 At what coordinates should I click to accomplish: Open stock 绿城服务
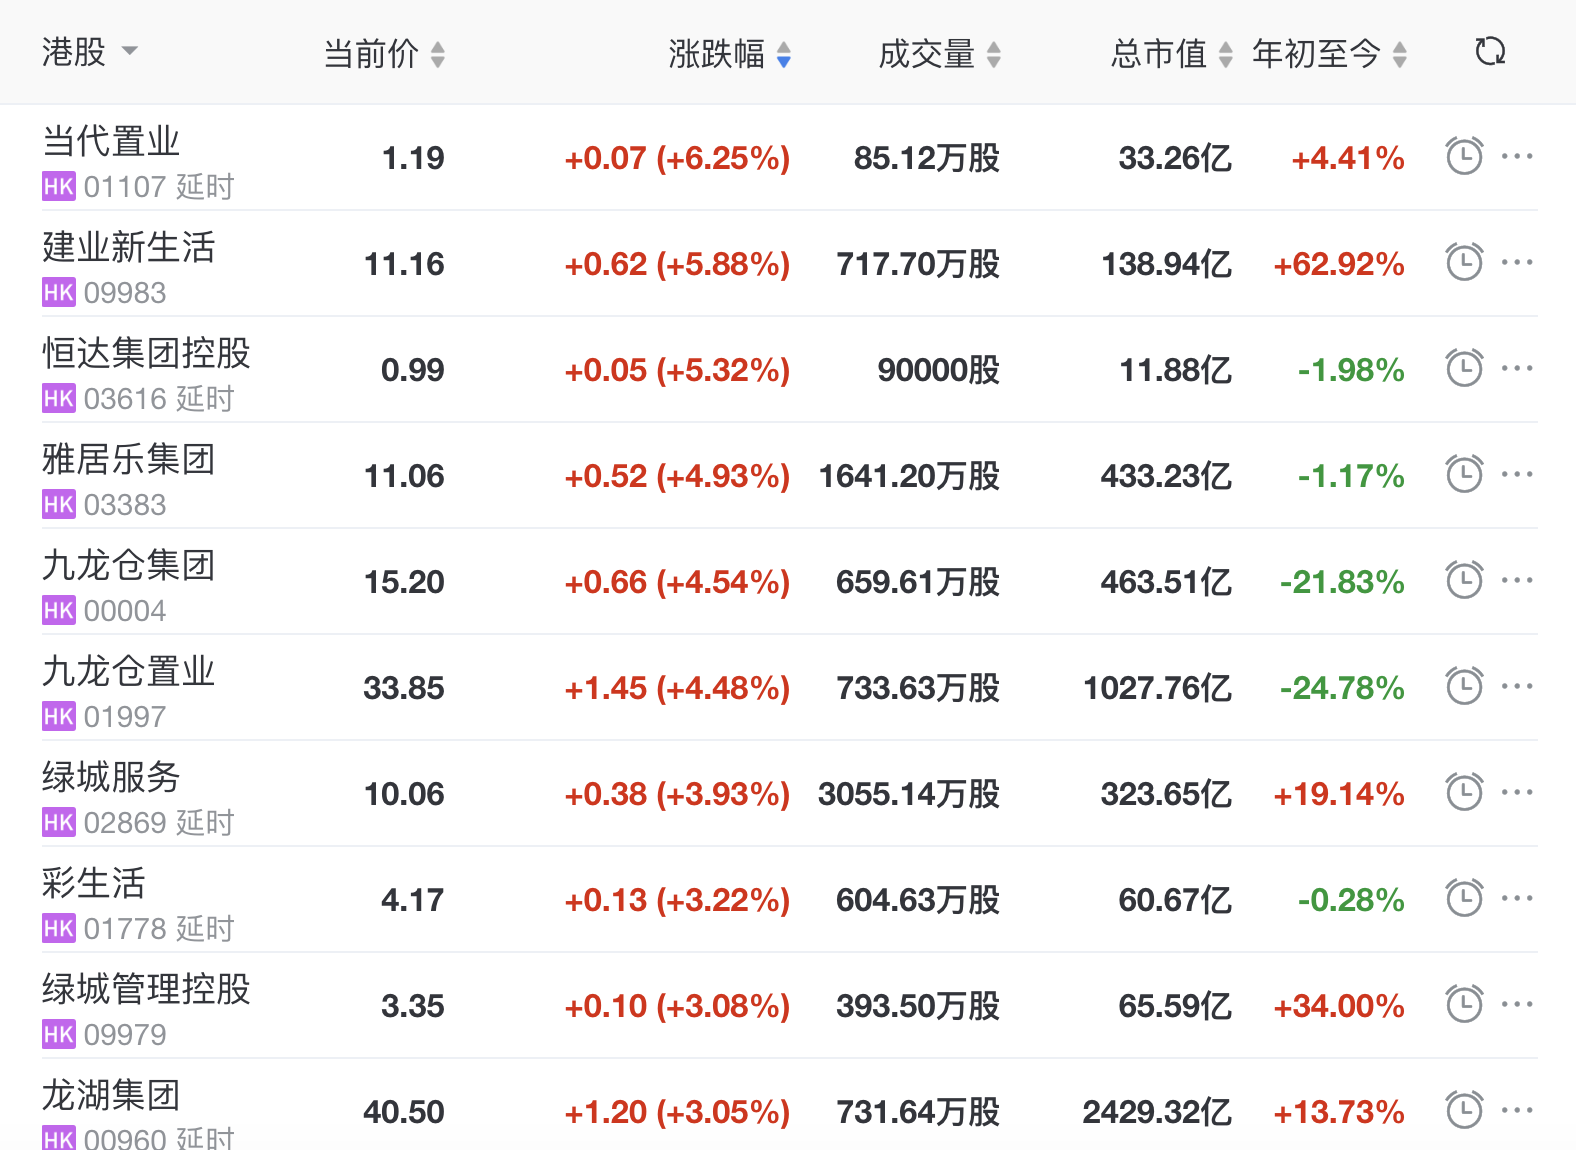[x=111, y=777]
